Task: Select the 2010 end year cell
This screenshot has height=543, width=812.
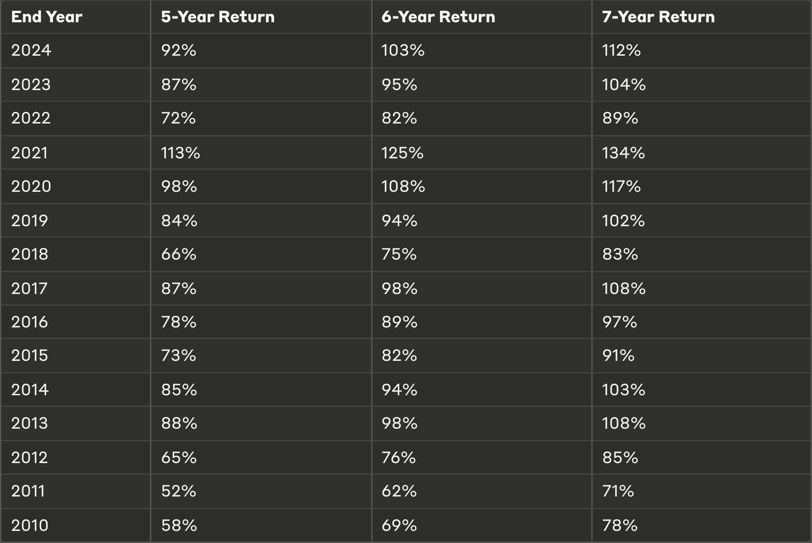Action: [30, 525]
